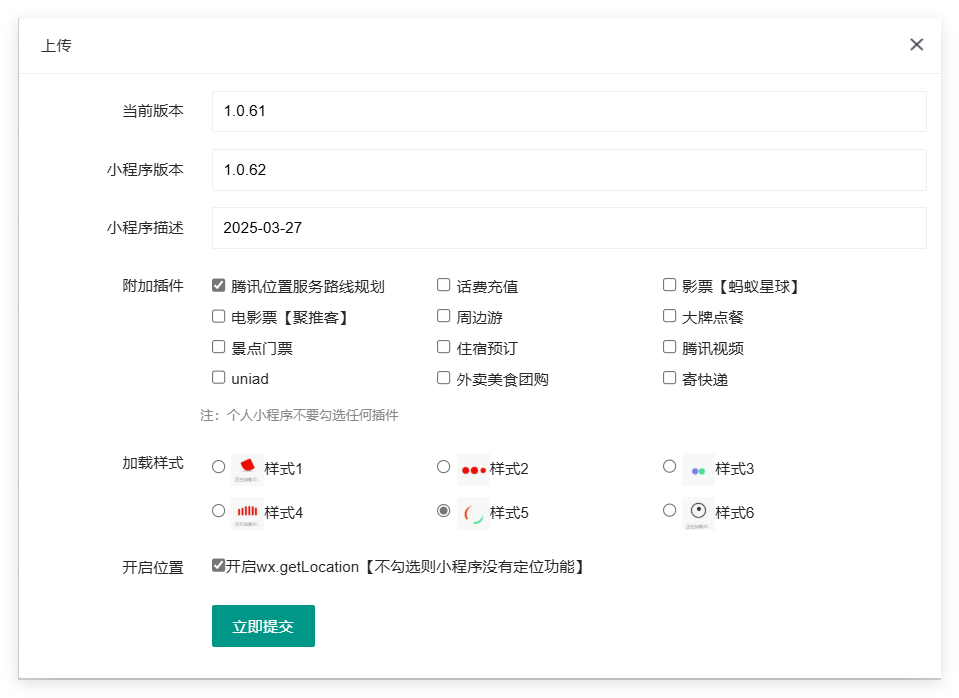
Task: Click the 附加插件 label
Action: click(x=153, y=286)
